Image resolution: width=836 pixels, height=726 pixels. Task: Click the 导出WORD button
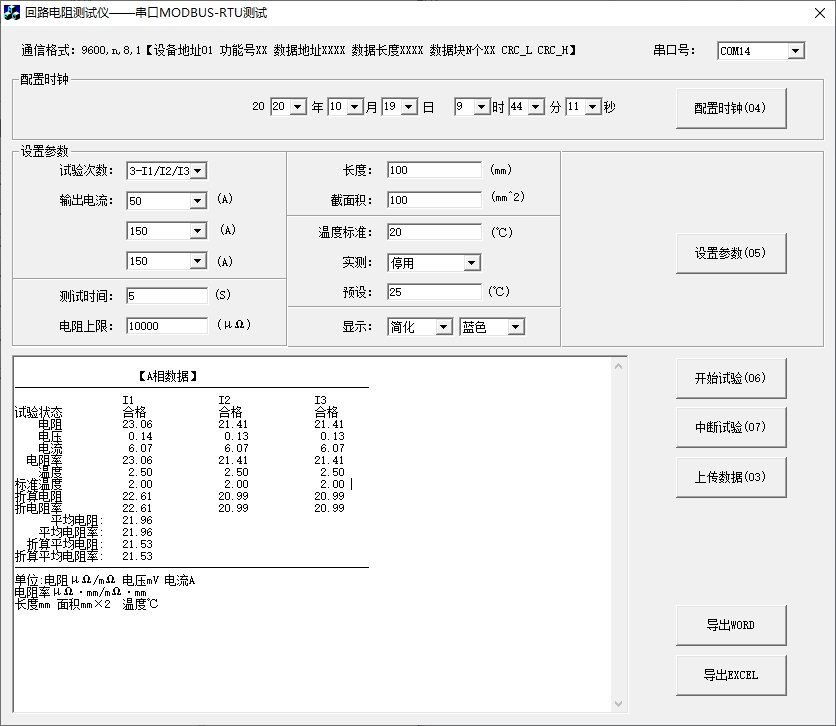click(730, 625)
